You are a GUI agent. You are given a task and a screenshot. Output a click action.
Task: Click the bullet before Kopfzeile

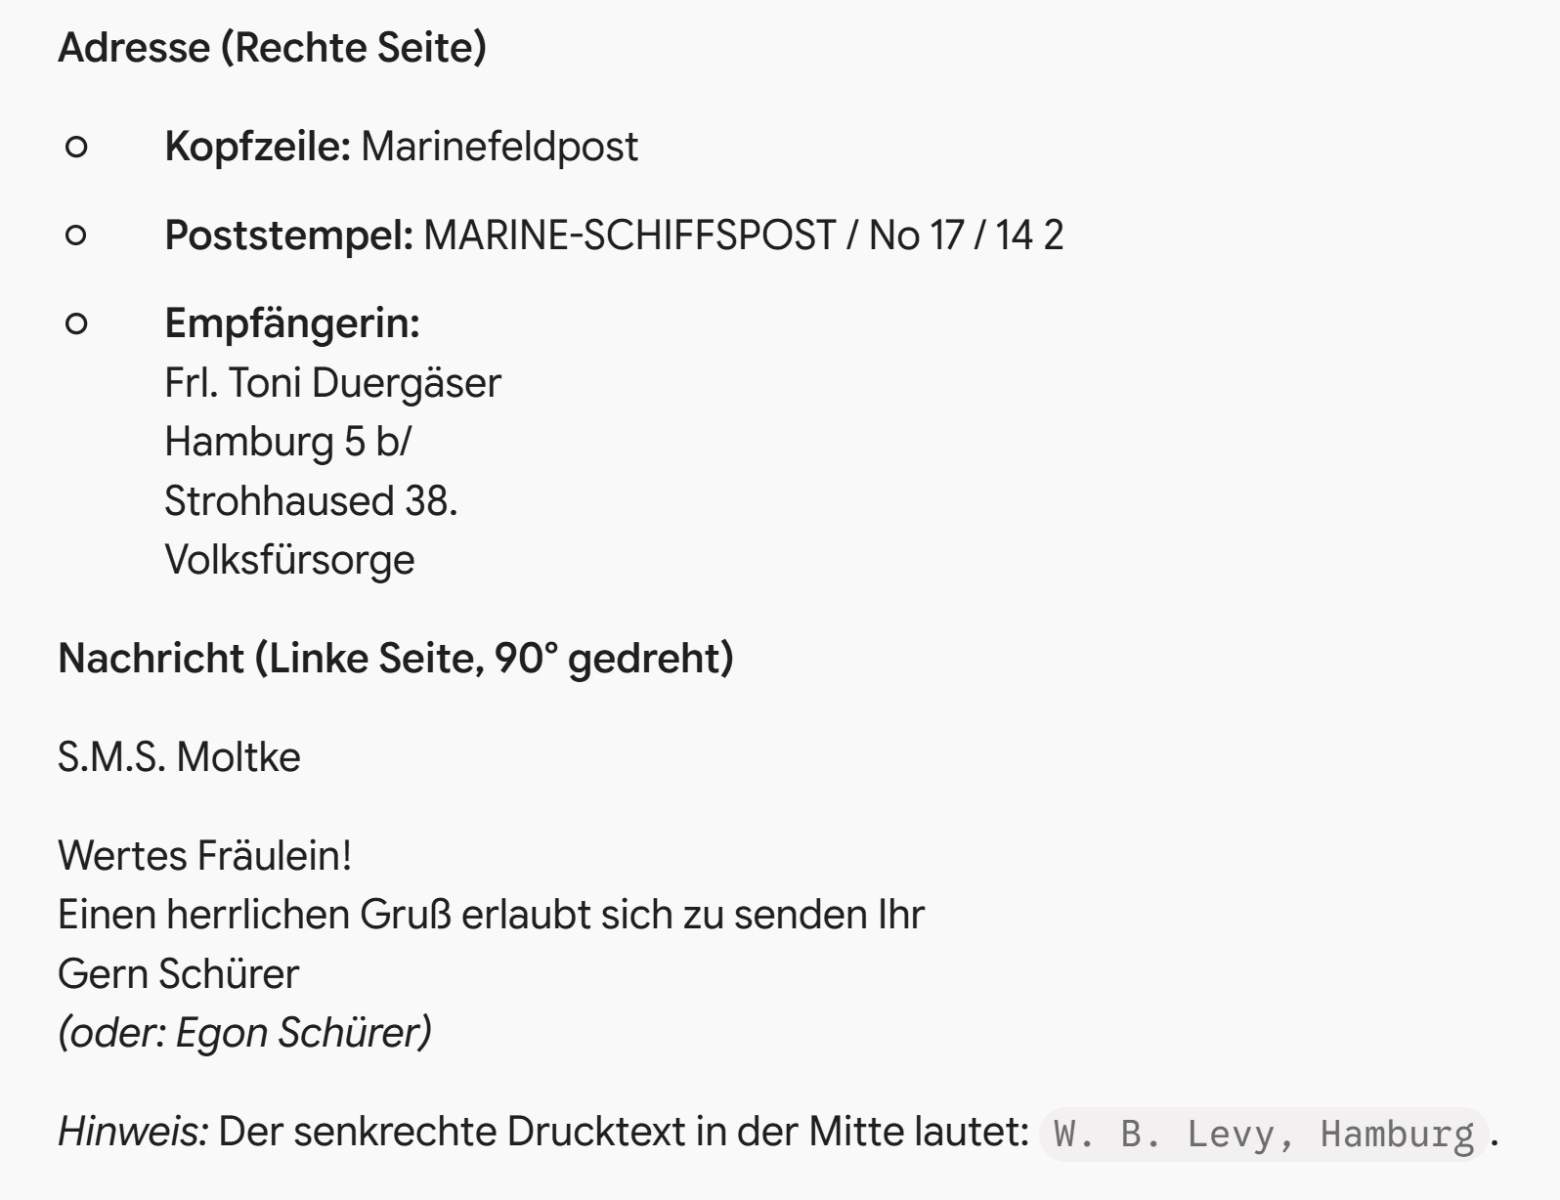coord(76,148)
